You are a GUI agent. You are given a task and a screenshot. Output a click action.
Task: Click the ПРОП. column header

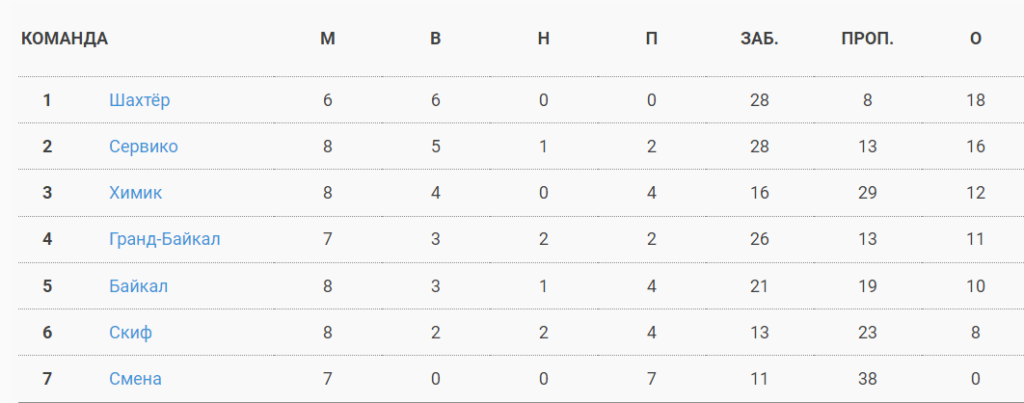coord(867,39)
